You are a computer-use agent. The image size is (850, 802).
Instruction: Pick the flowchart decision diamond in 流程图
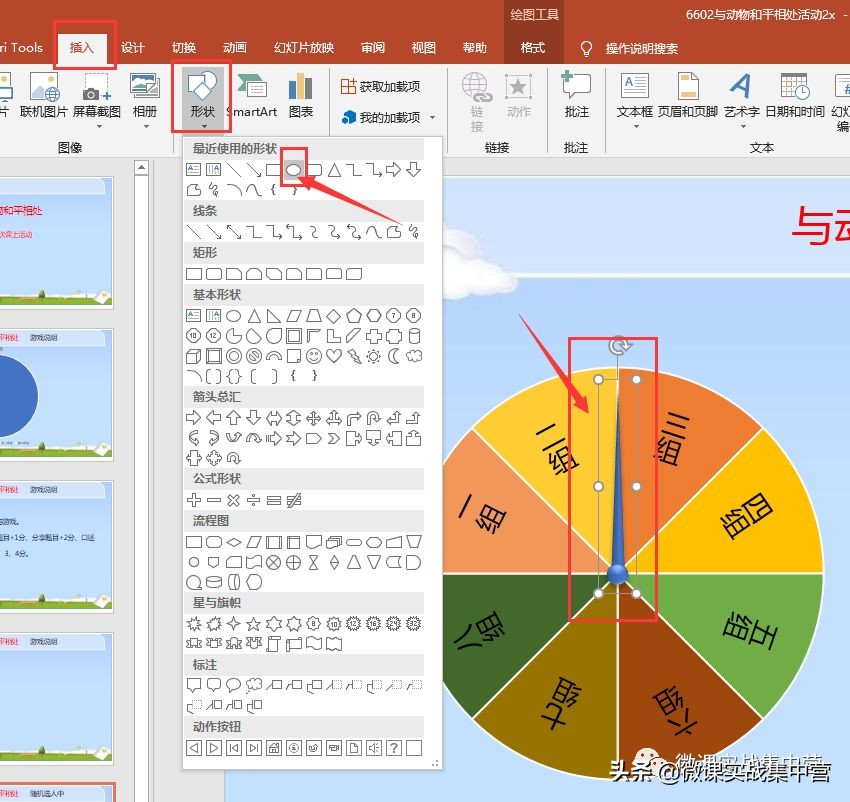(x=234, y=542)
